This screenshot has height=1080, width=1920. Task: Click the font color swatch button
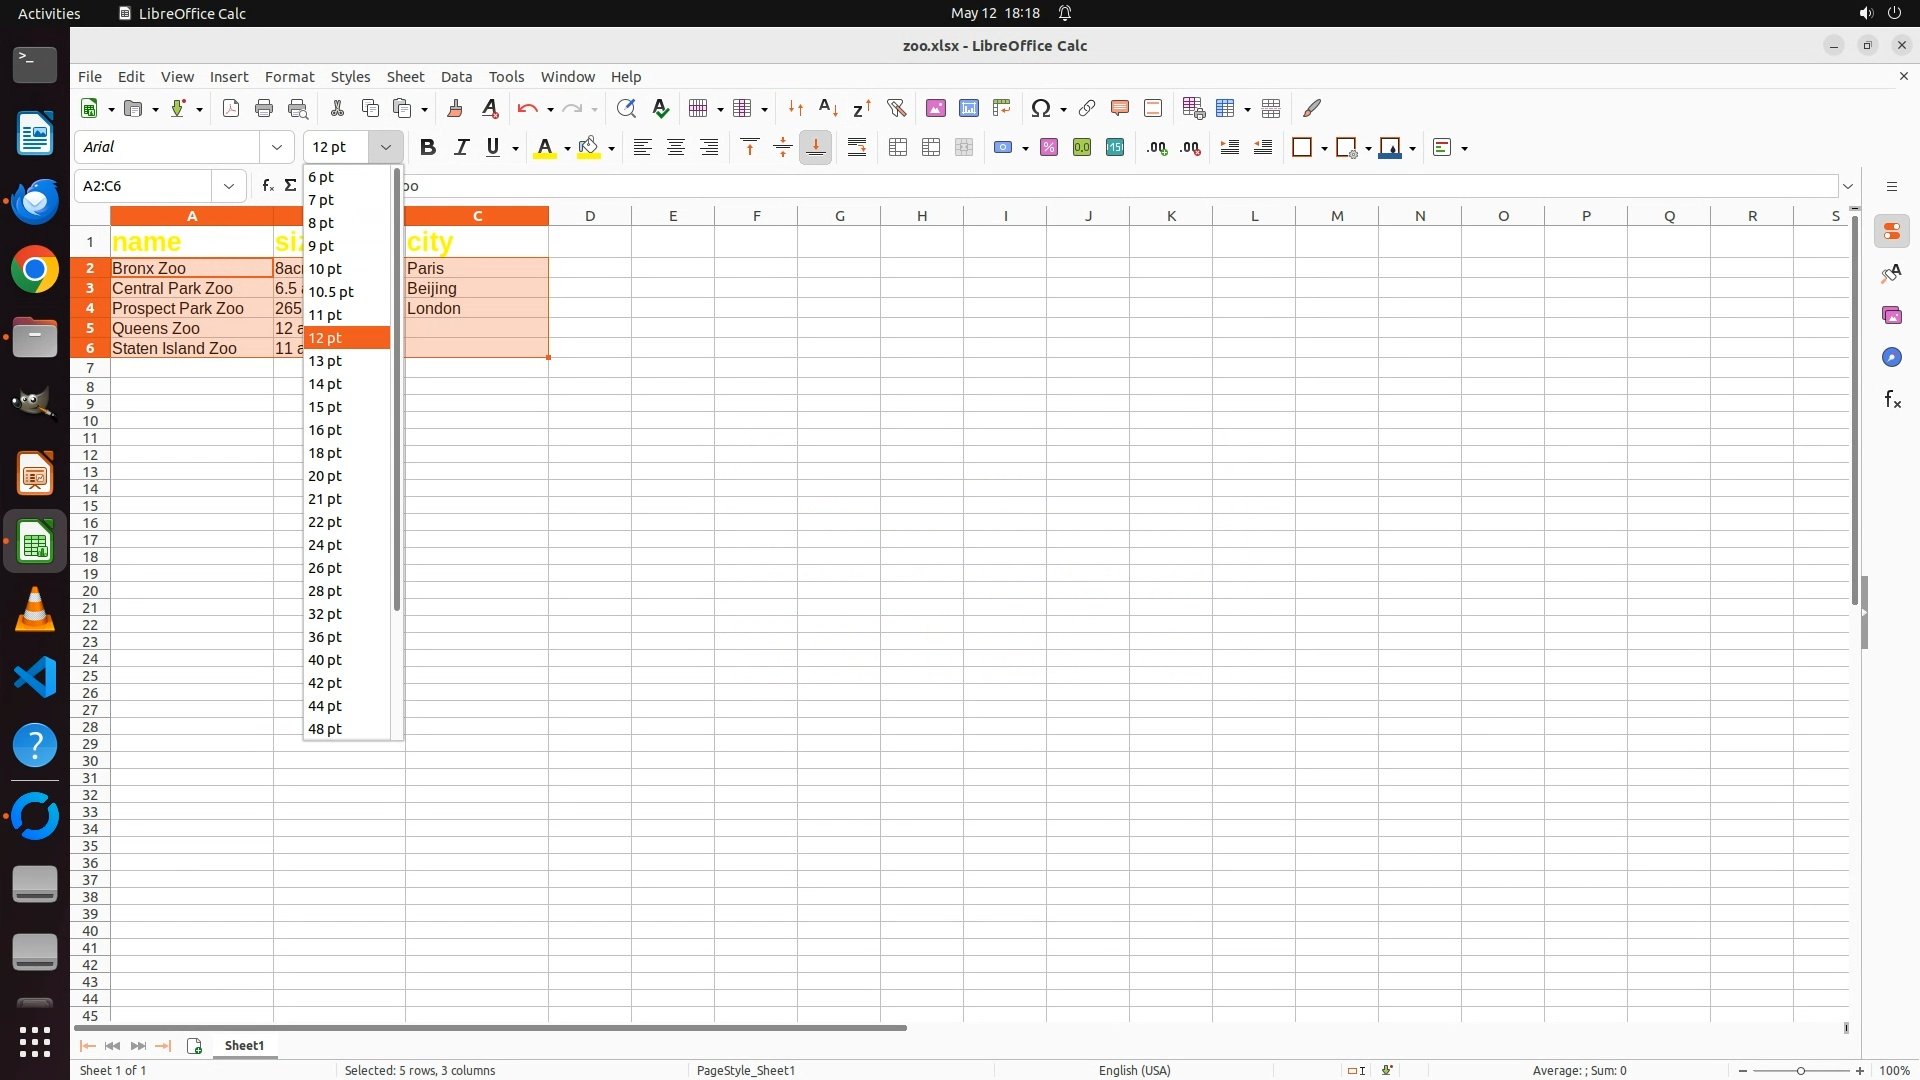click(544, 148)
